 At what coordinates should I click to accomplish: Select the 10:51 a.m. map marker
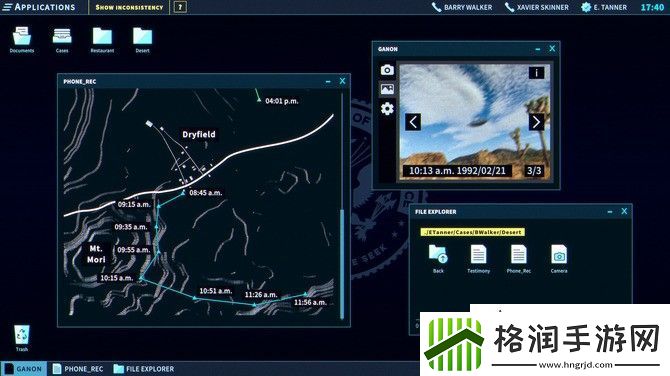[194, 297]
